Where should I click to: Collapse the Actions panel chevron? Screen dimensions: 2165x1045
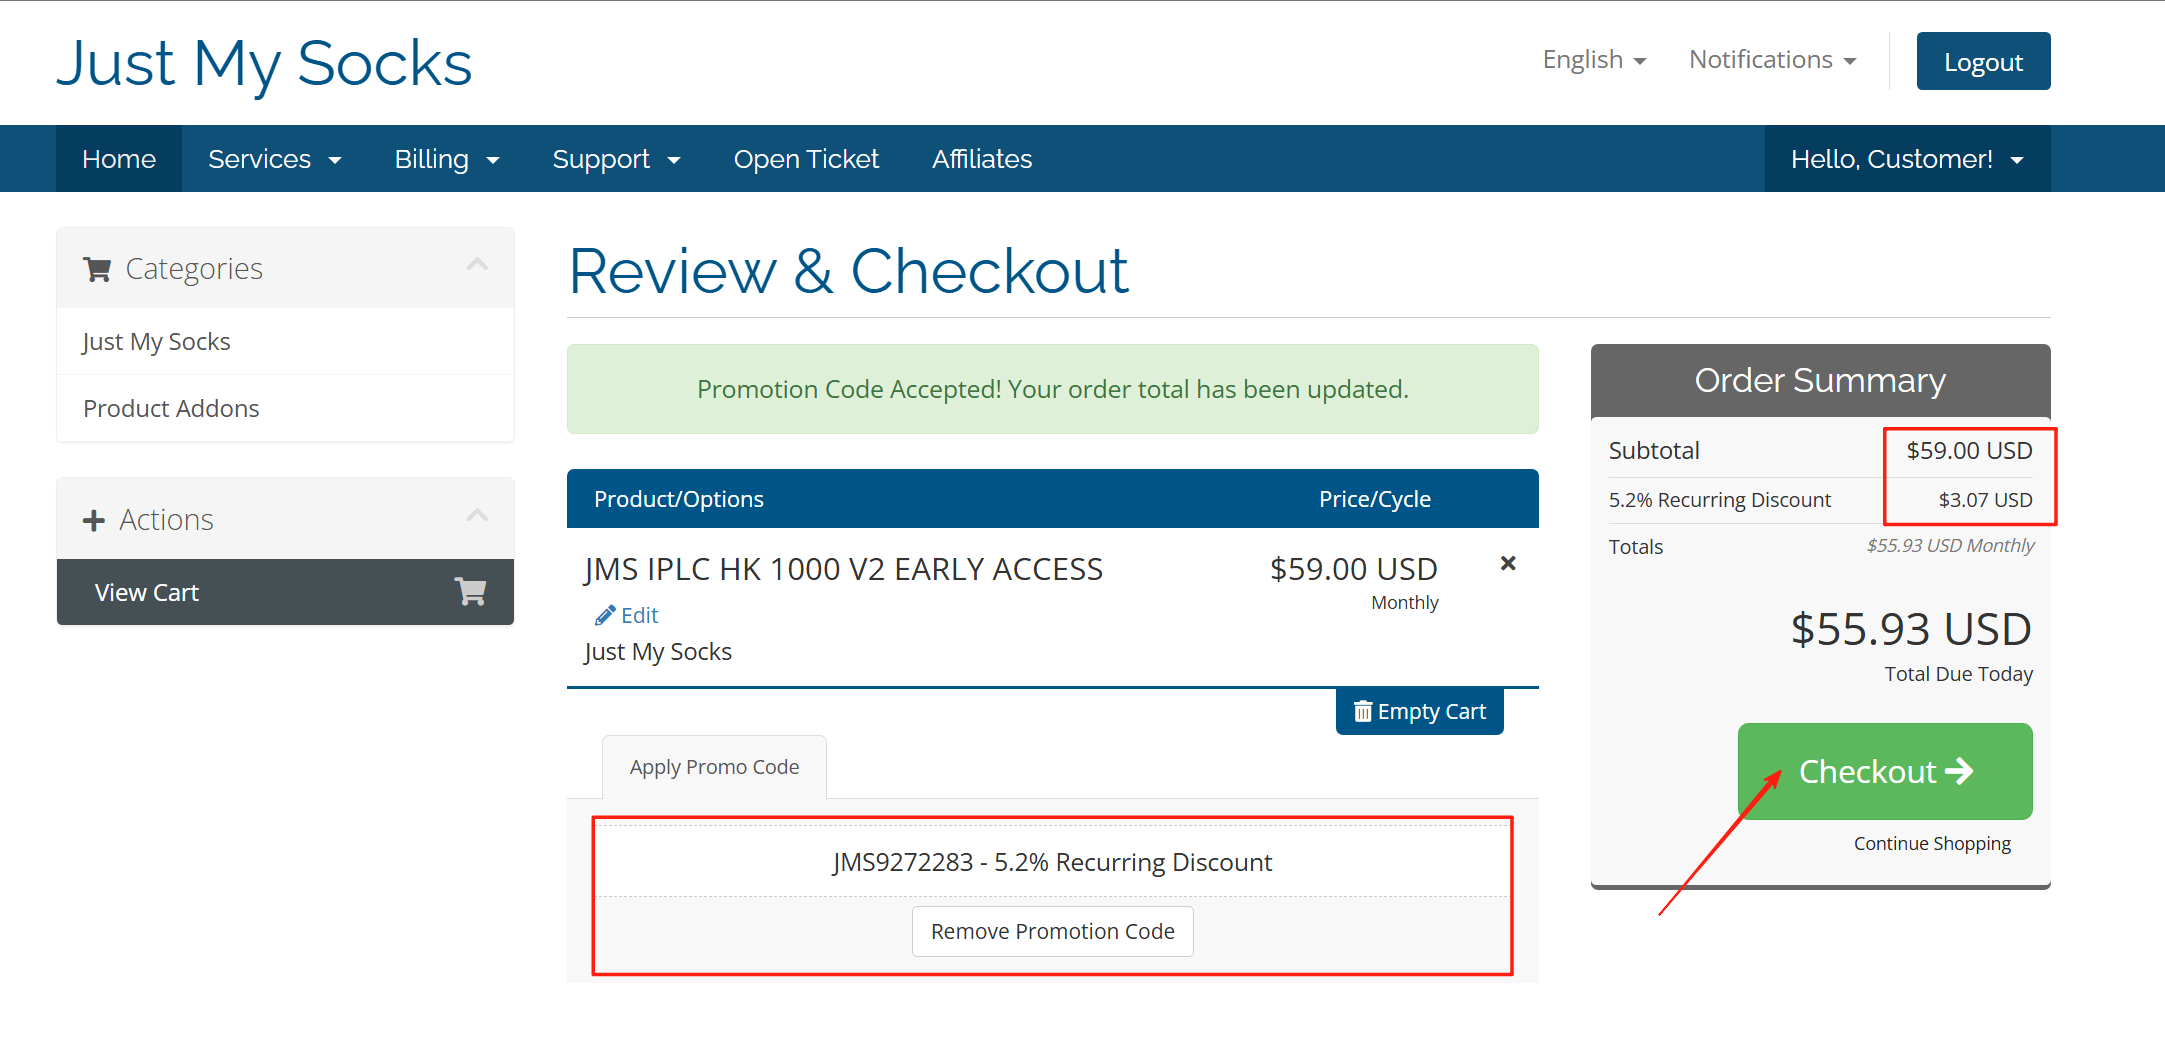pos(477,516)
